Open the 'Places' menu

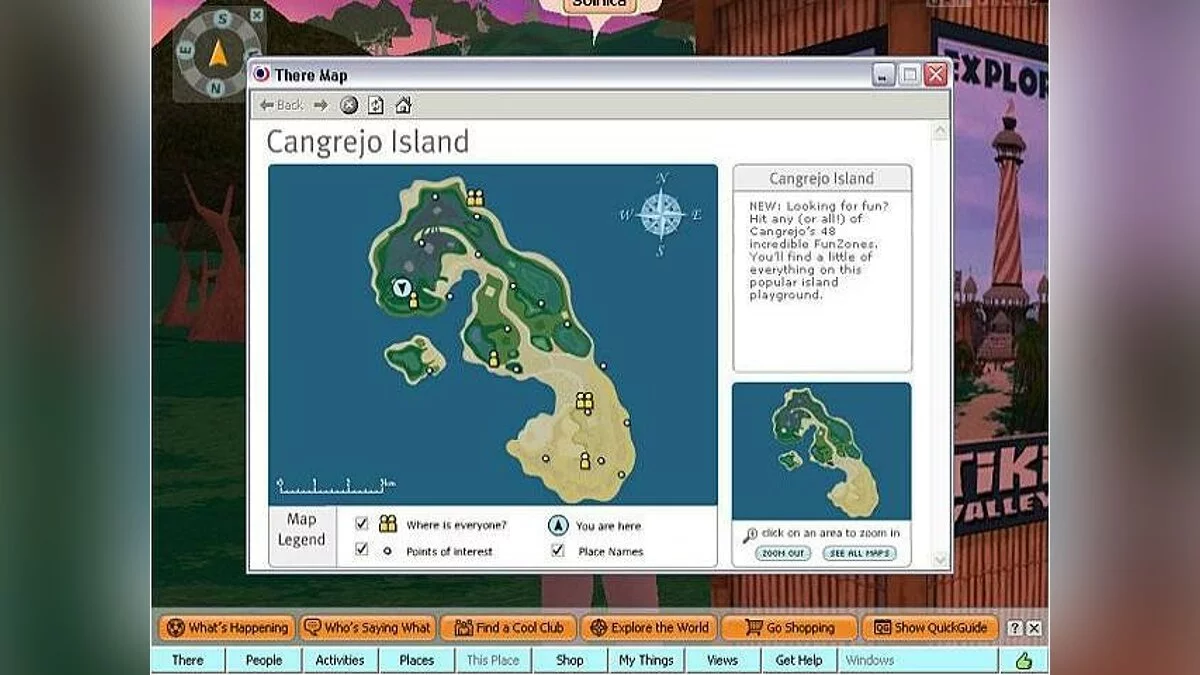tap(417, 660)
